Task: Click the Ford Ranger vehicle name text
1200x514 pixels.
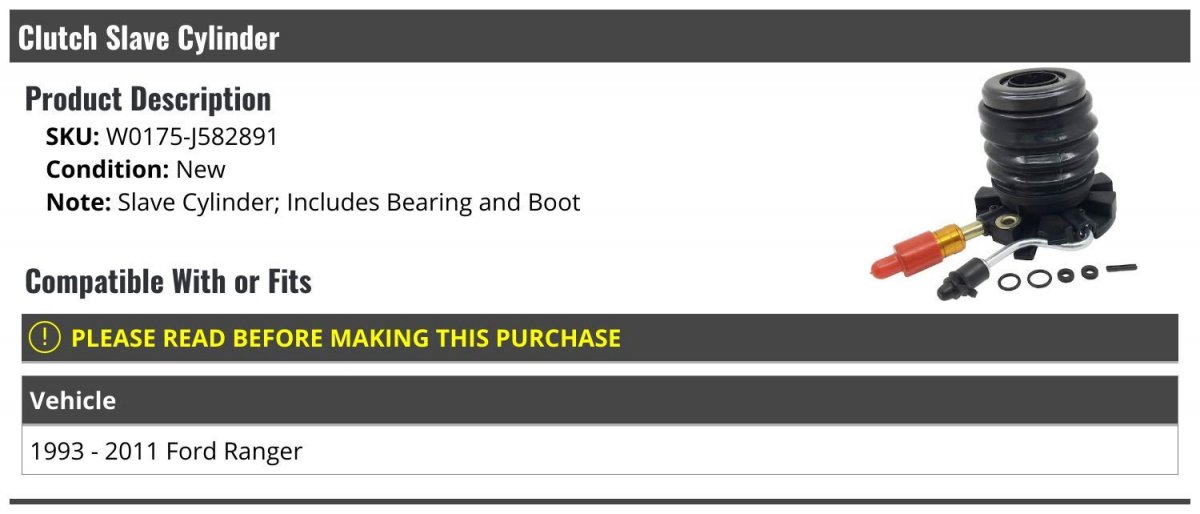Action: (x=234, y=451)
